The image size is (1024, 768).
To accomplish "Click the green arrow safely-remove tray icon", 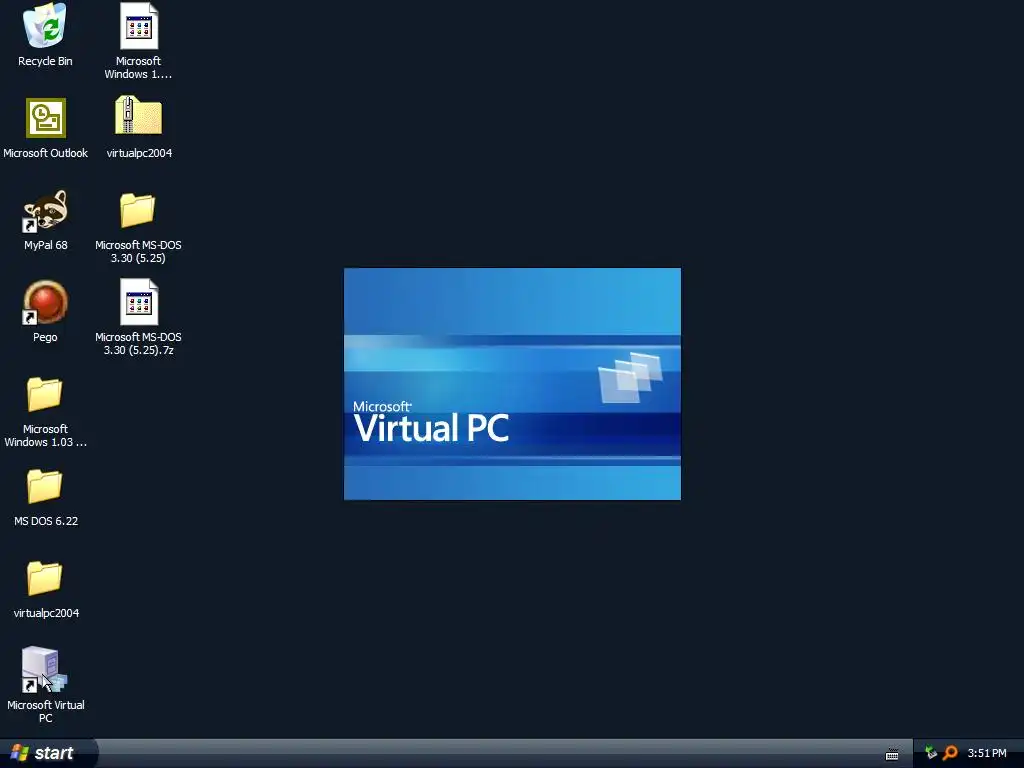I will click(931, 753).
